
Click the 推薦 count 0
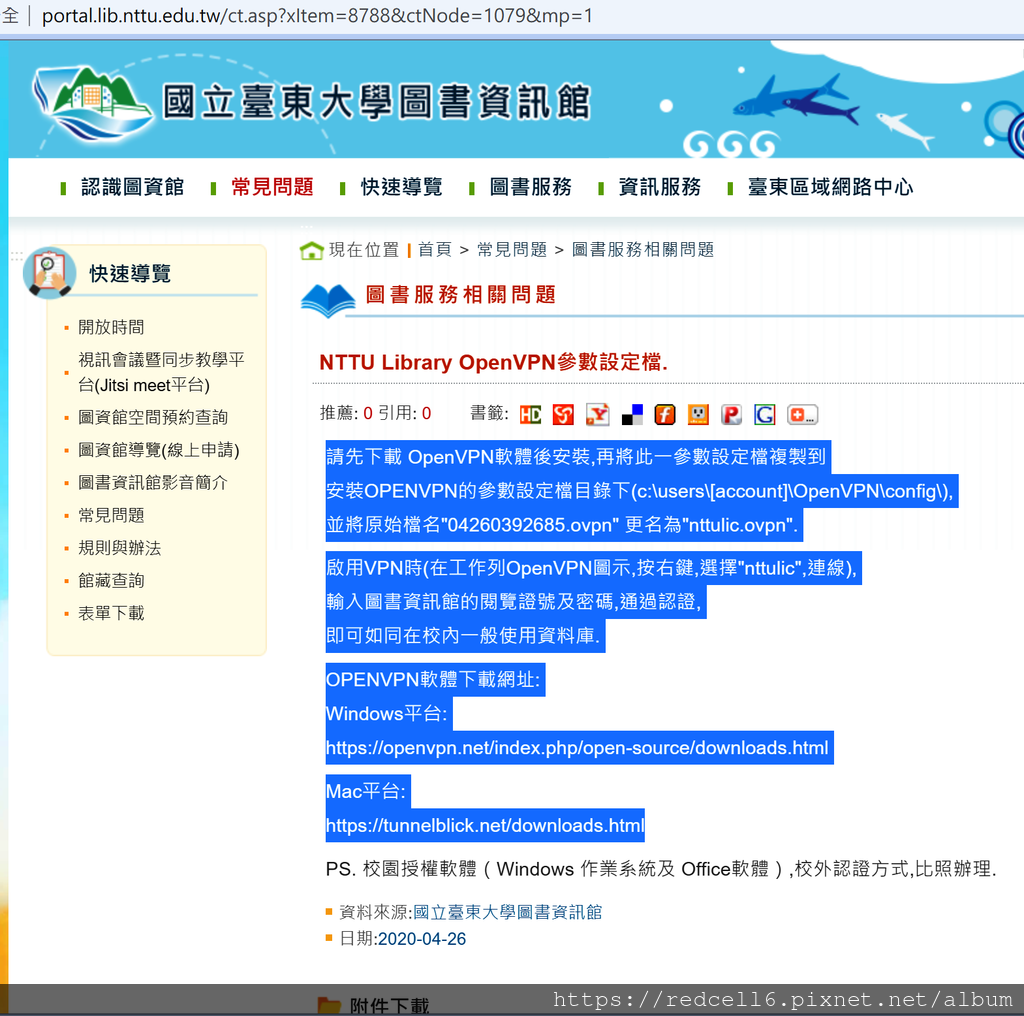tap(368, 413)
